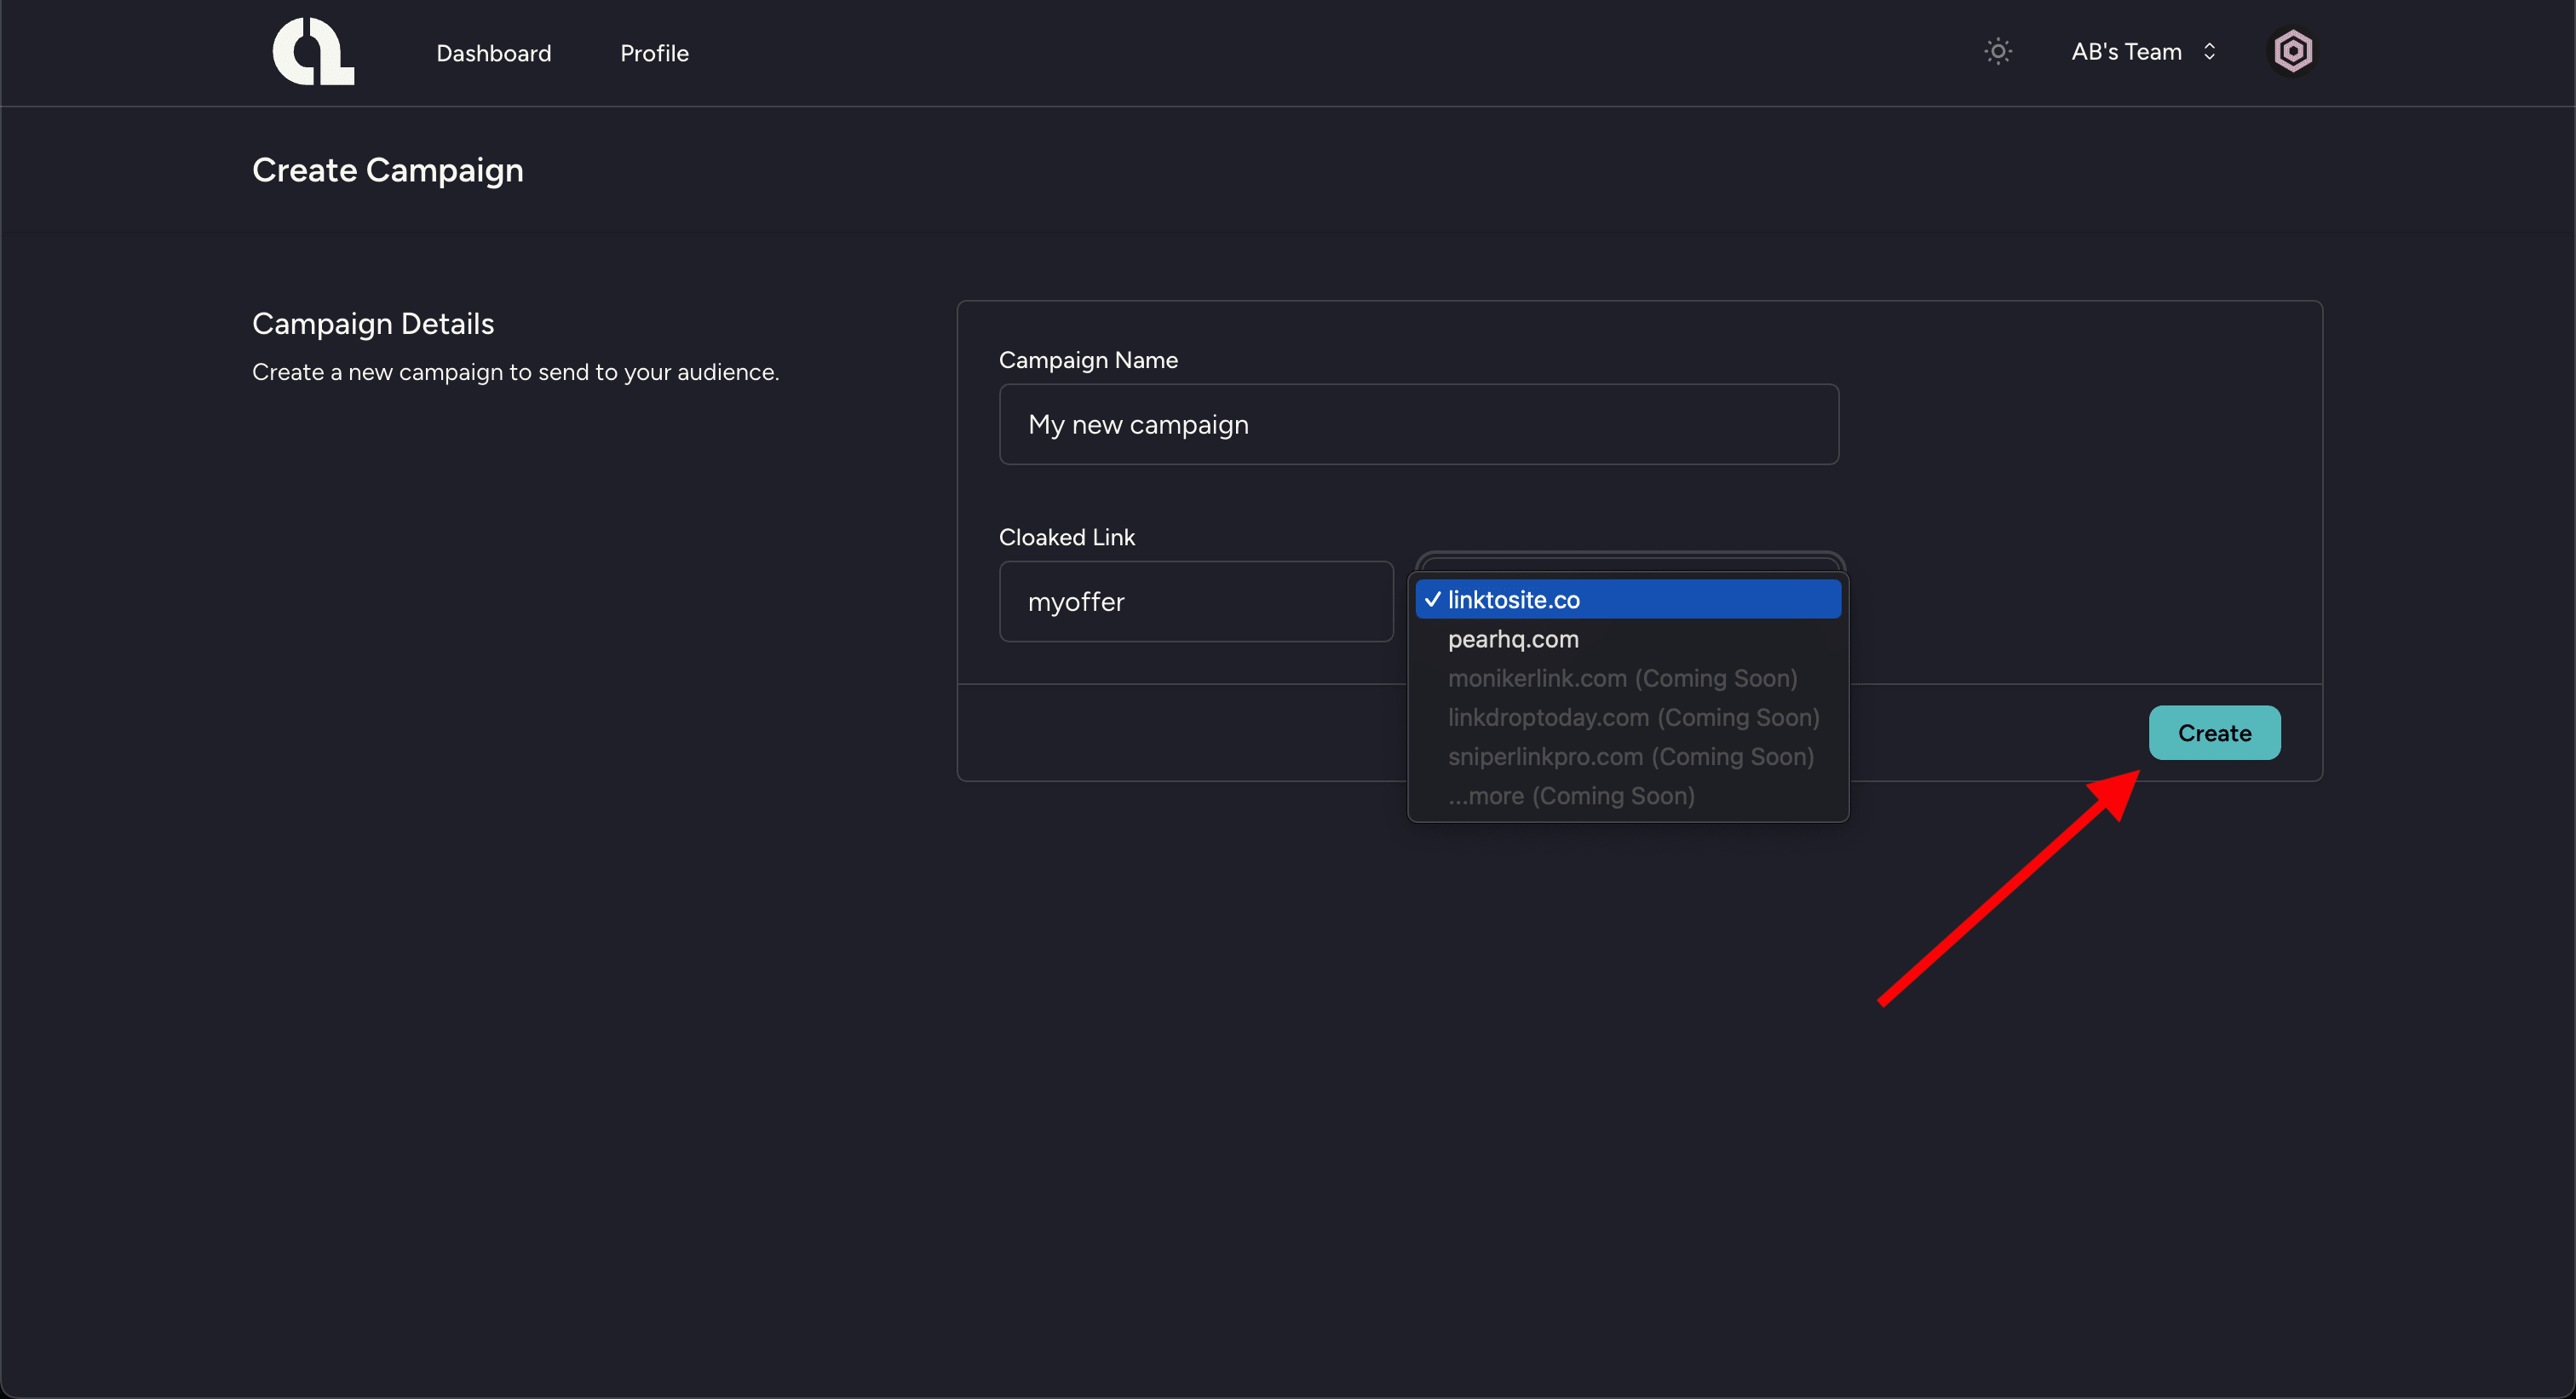Go to the Profile nav item

[x=654, y=53]
